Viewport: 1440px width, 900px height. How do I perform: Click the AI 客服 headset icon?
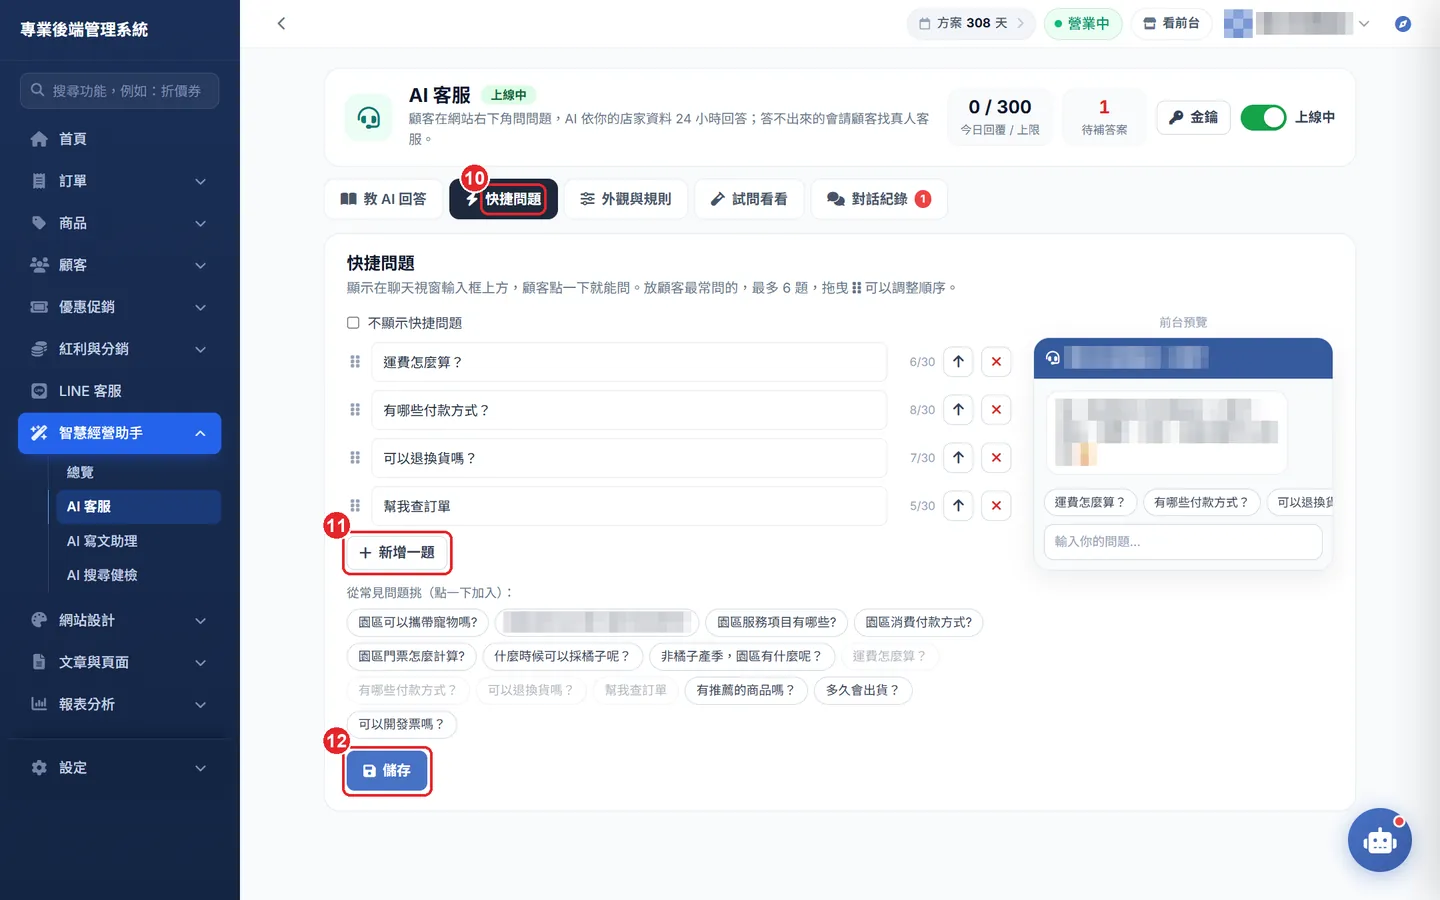point(369,118)
